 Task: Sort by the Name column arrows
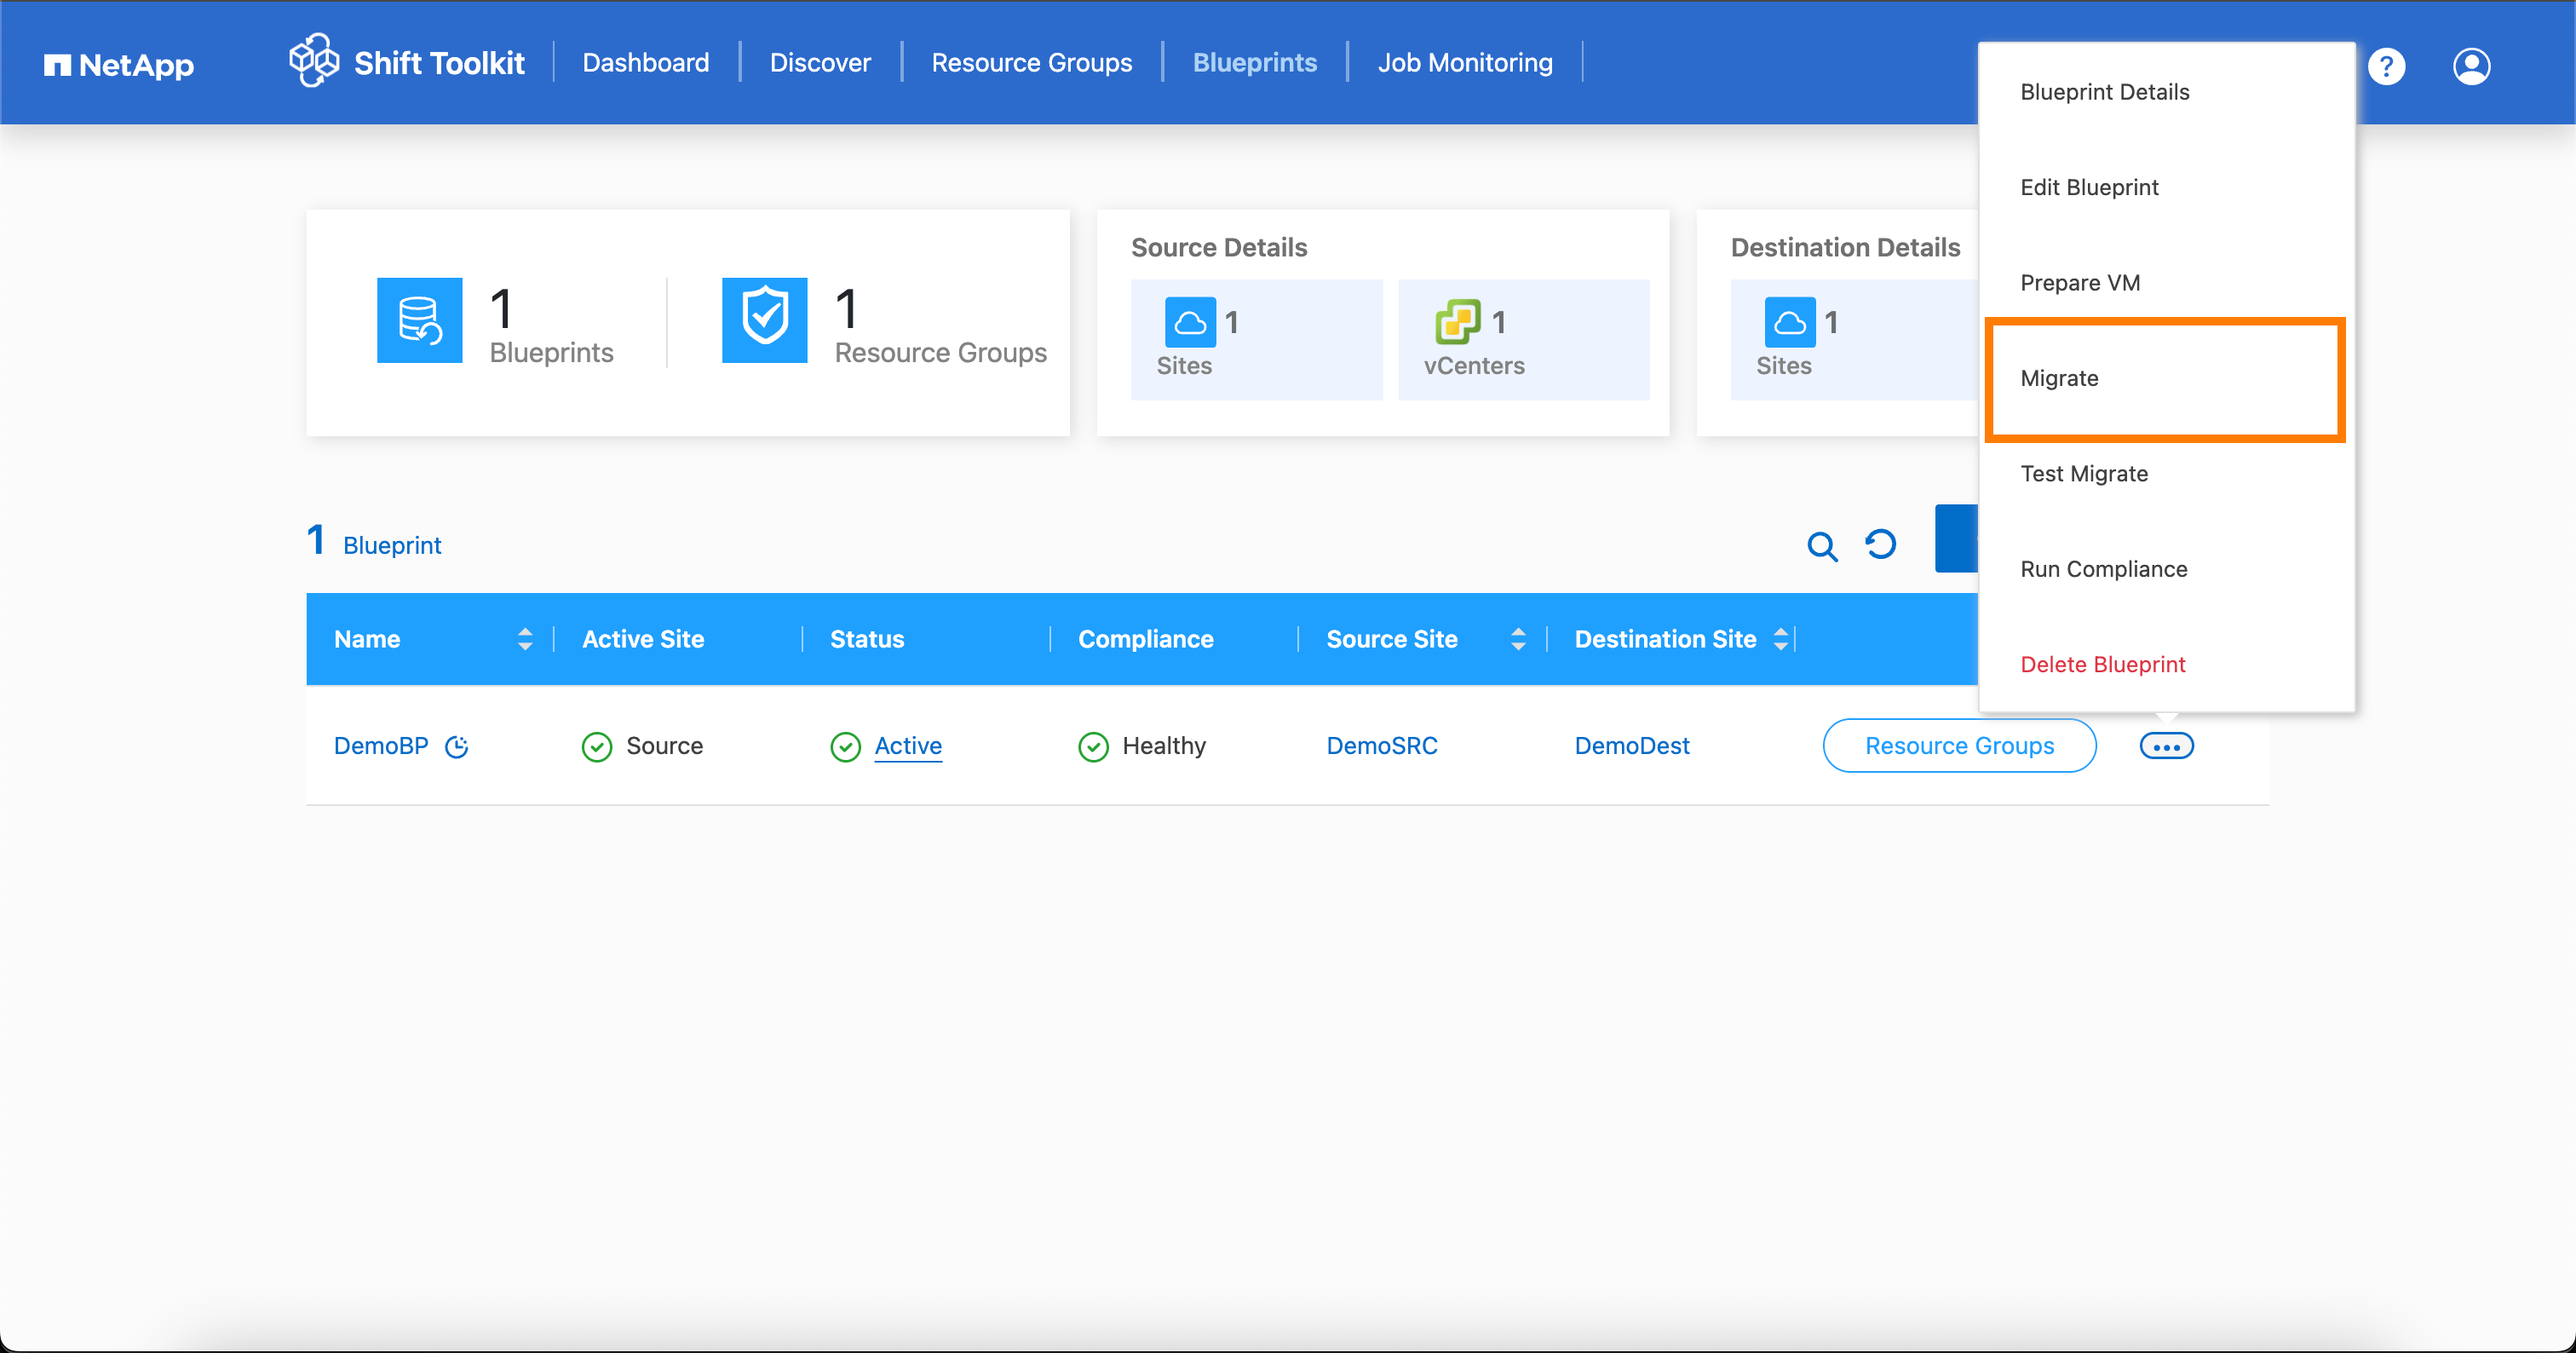pos(524,639)
